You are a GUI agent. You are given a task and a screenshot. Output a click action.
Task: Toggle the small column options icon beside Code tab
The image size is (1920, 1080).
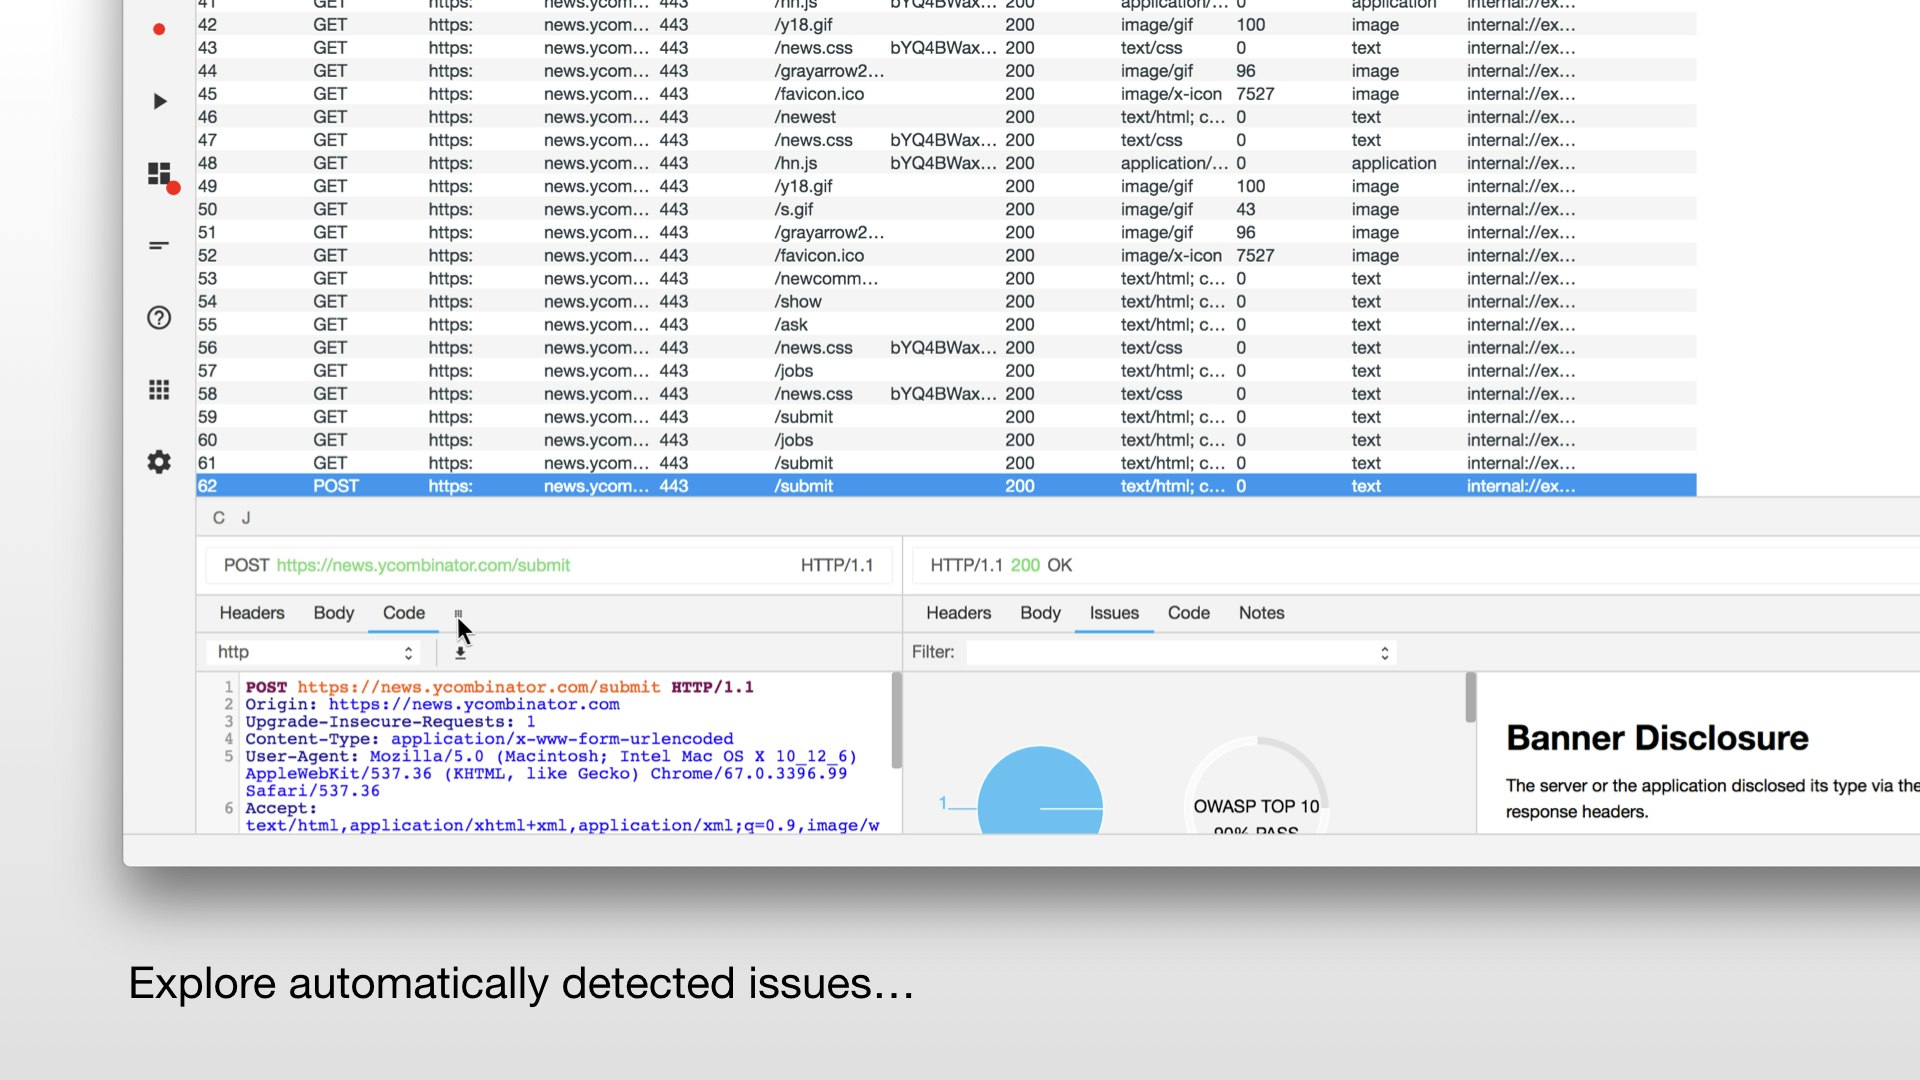tap(459, 613)
